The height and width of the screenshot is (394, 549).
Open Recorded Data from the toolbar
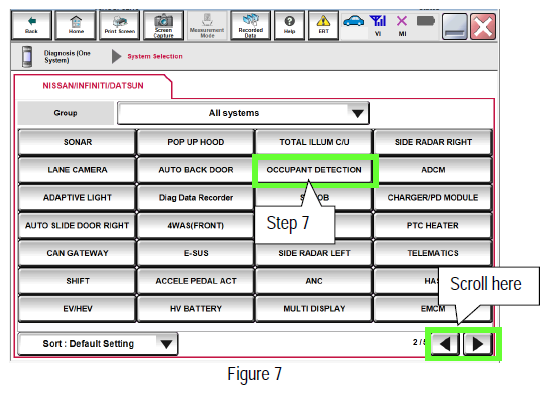point(251,25)
